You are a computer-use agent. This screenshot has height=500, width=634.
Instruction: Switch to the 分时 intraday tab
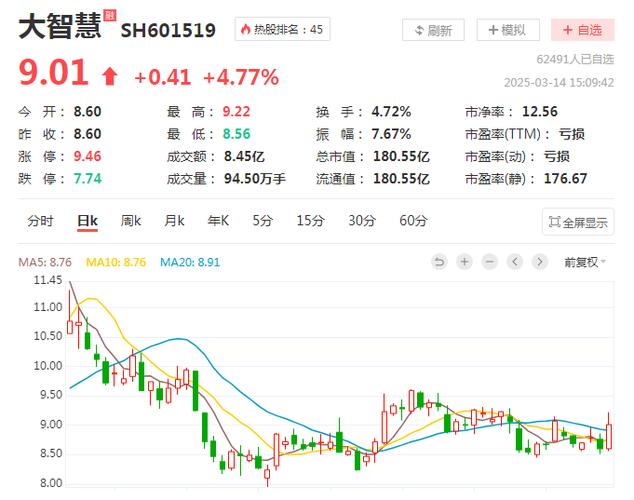41,221
